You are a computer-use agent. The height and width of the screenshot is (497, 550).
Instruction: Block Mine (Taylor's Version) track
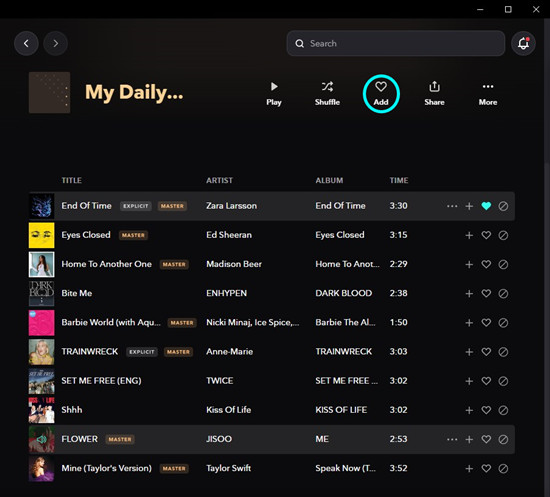503,469
